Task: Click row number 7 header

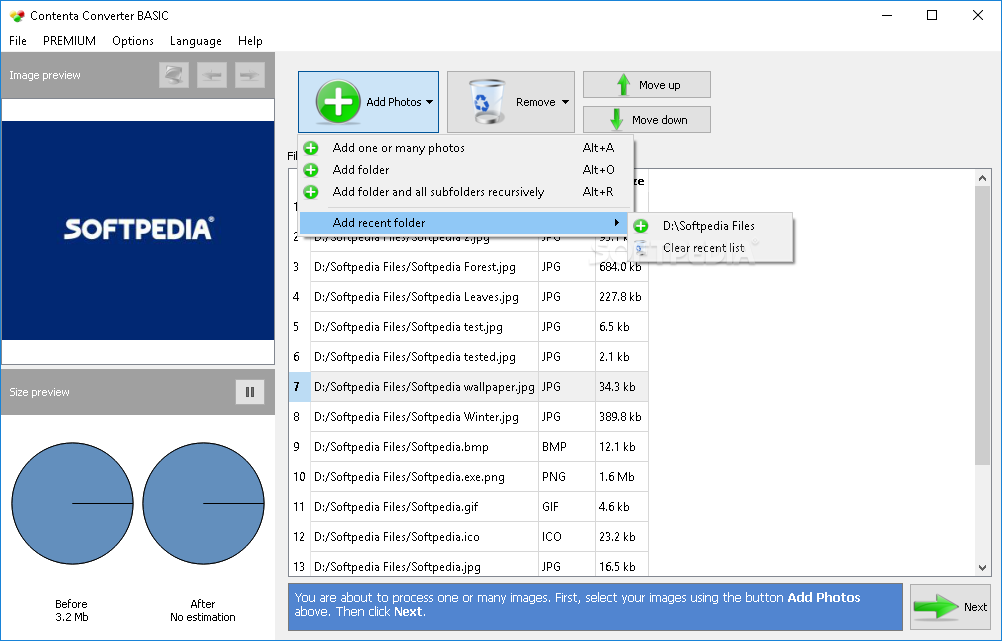Action: (299, 387)
